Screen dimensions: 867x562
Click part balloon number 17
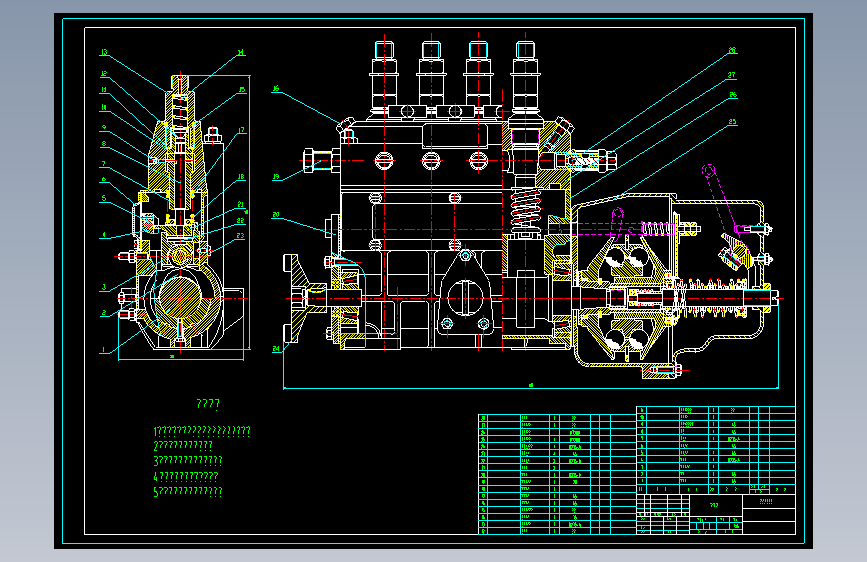coord(242,131)
